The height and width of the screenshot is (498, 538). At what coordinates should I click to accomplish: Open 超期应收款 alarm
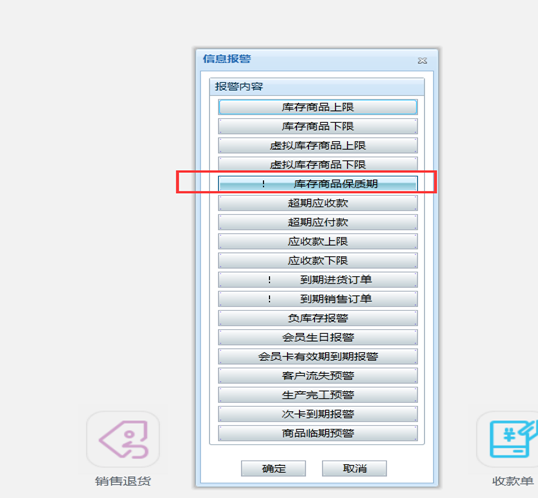click(318, 203)
